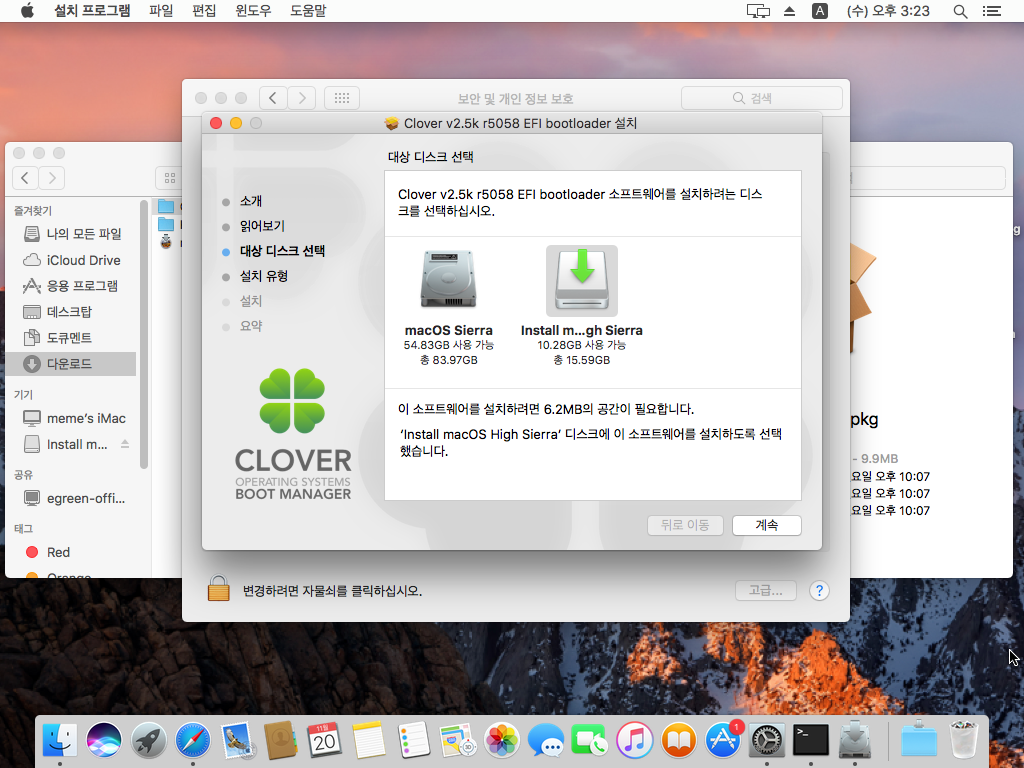Click the padlock icon to unlock preferences
Screen dimensions: 1024x768
pos(219,588)
